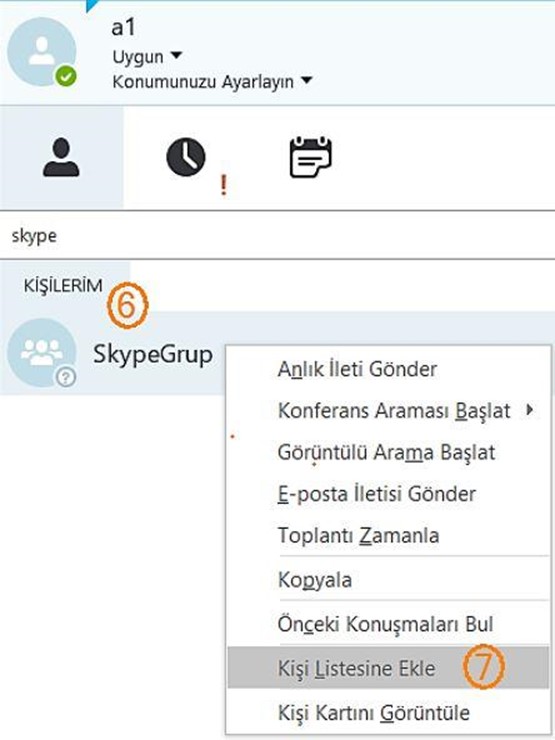Click the red exclamation alert indicator

coord(224,185)
